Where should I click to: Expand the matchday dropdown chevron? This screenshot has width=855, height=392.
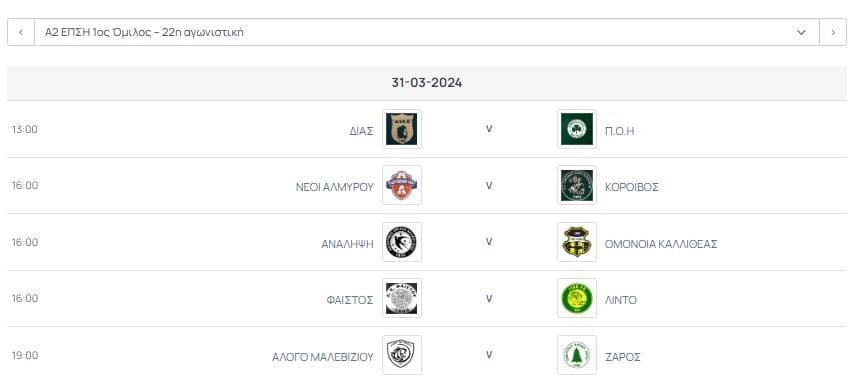(801, 32)
